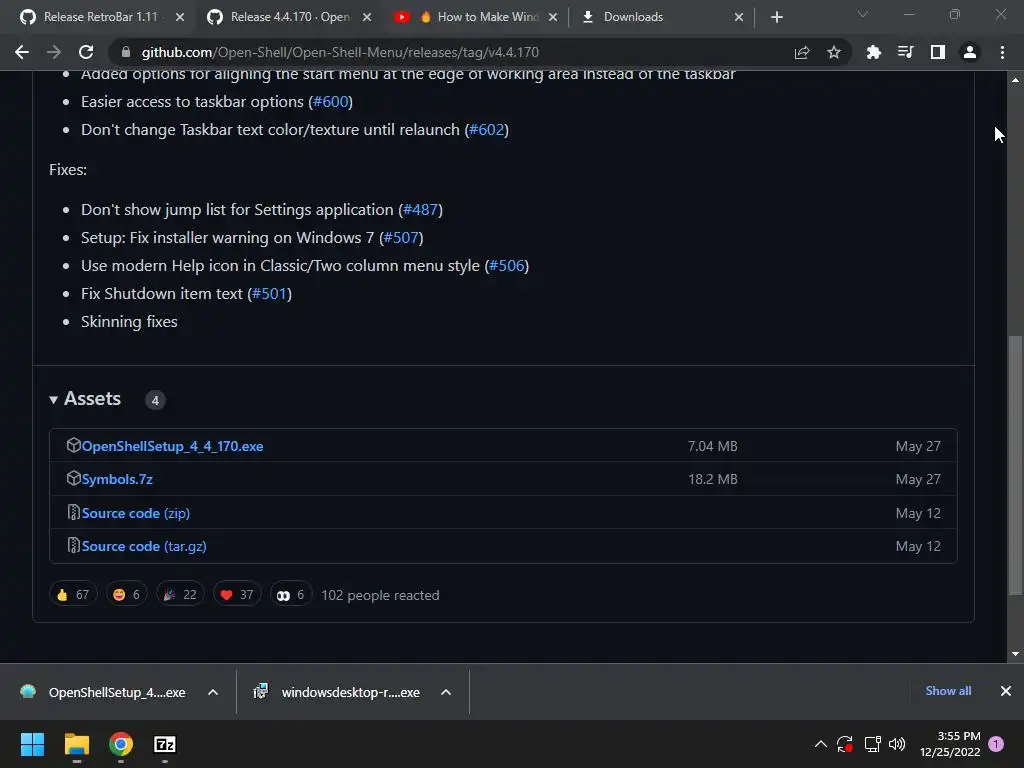
Task: Open the Chrome Extensions puzzle icon
Action: click(873, 52)
